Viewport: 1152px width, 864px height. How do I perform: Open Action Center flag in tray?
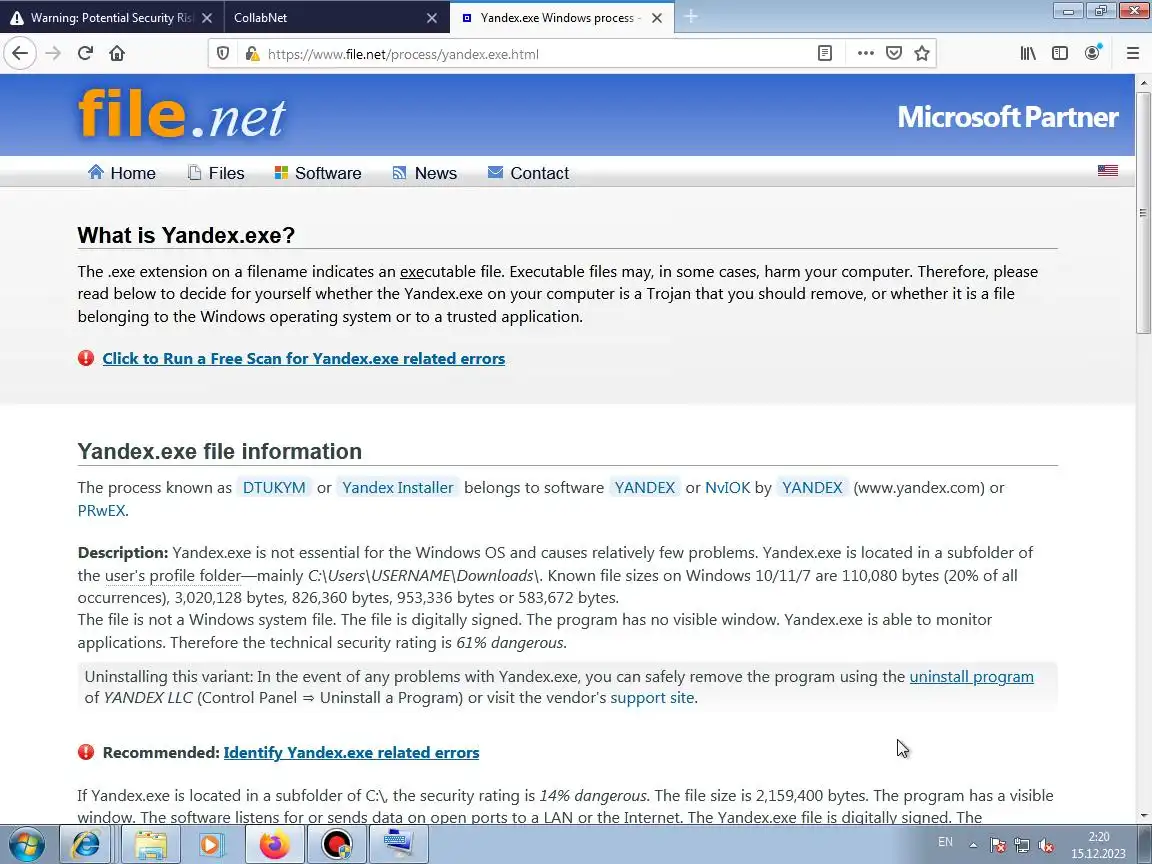click(998, 845)
